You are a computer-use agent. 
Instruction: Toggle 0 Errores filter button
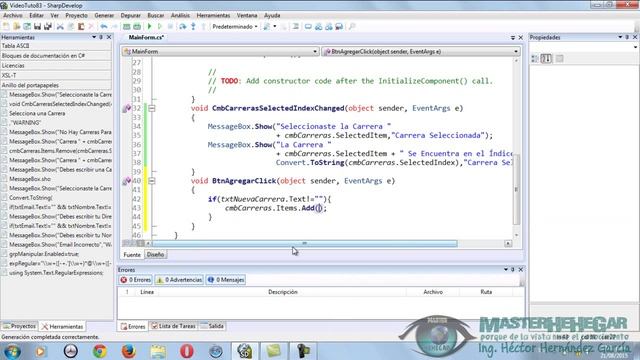136,280
